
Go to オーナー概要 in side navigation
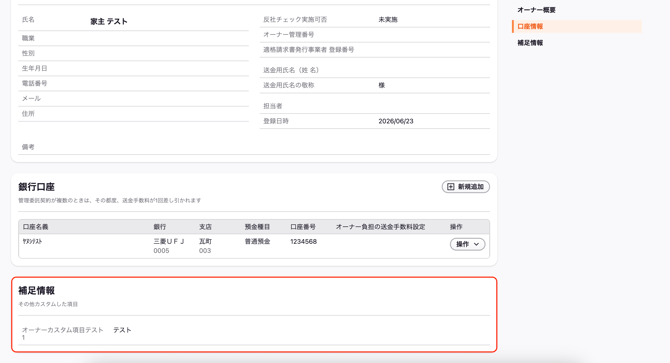(536, 10)
